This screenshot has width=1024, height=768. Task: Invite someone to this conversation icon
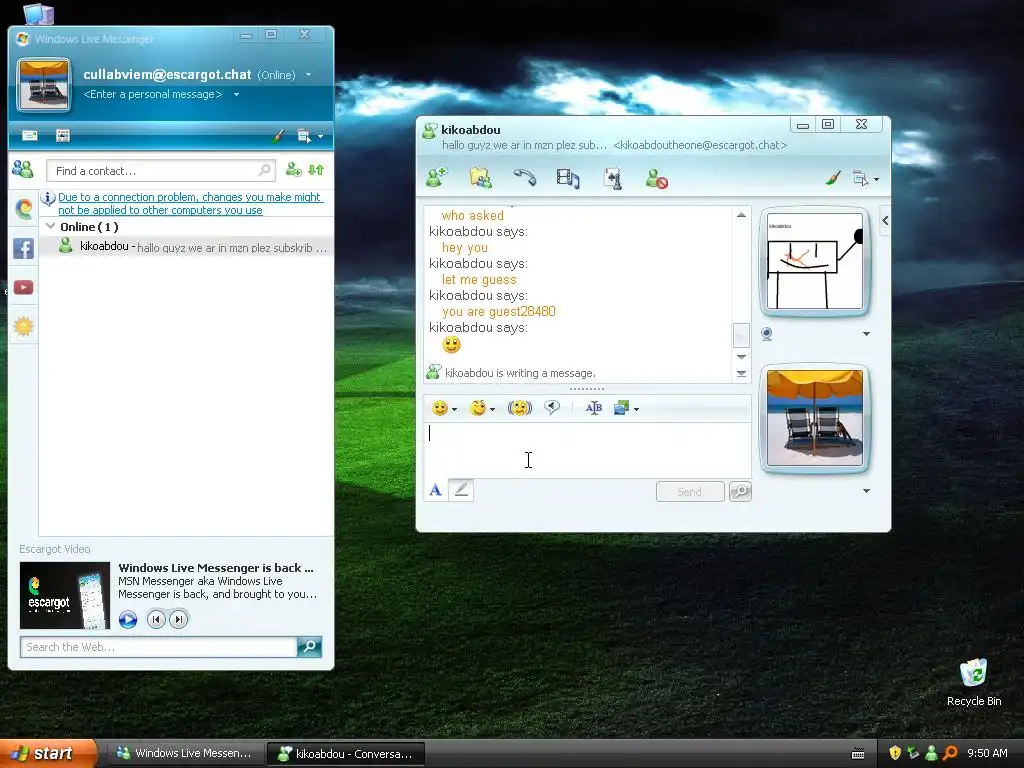pos(436,177)
